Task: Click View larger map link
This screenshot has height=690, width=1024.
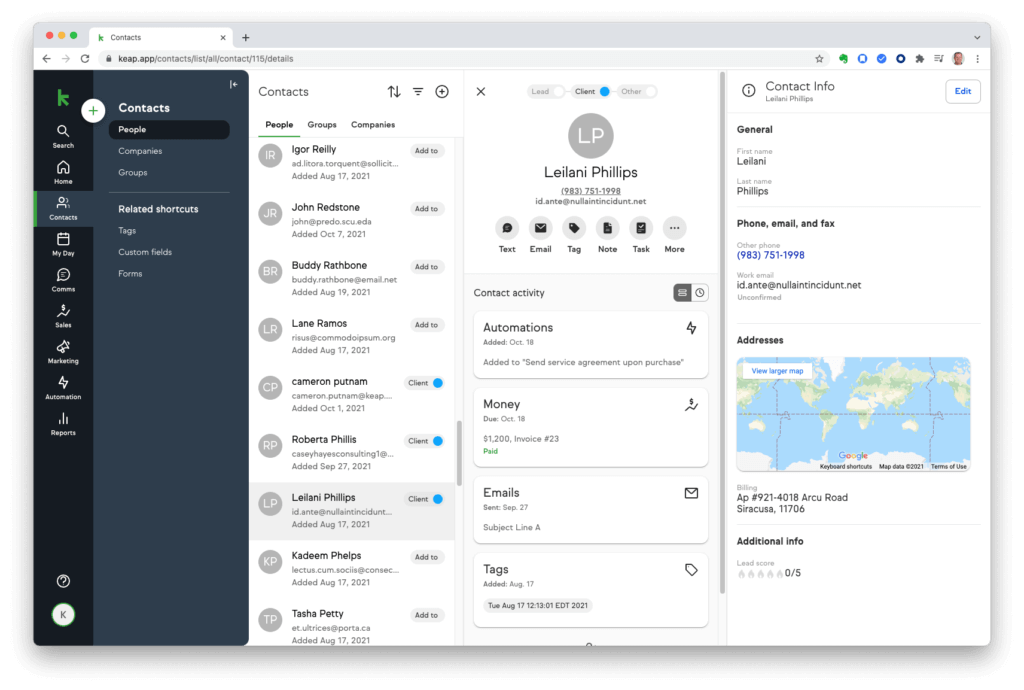Action: click(777, 371)
